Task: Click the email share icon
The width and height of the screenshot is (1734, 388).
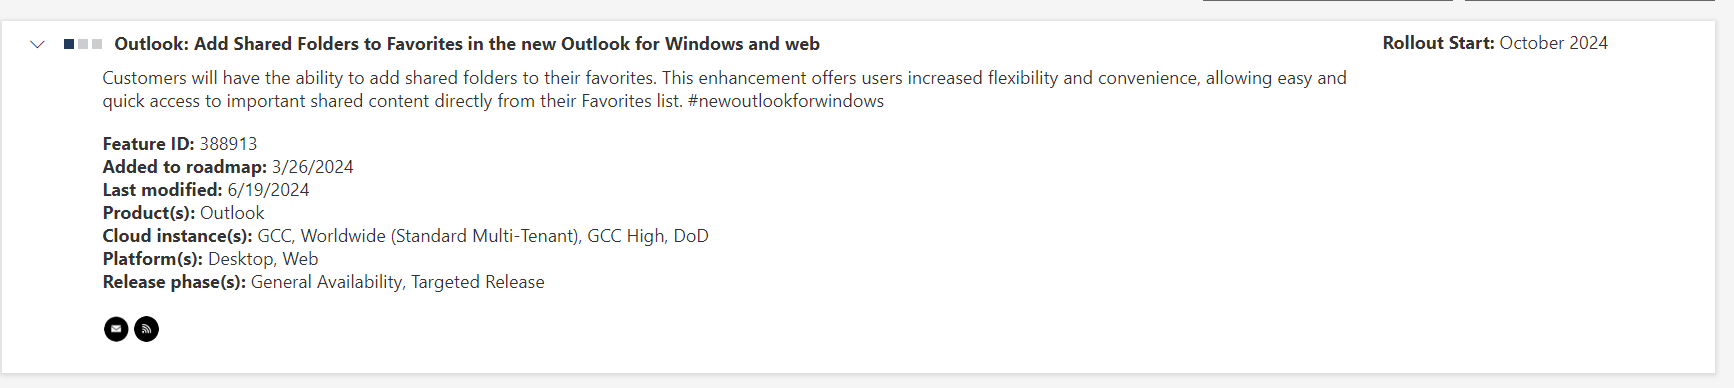Action: click(116, 329)
